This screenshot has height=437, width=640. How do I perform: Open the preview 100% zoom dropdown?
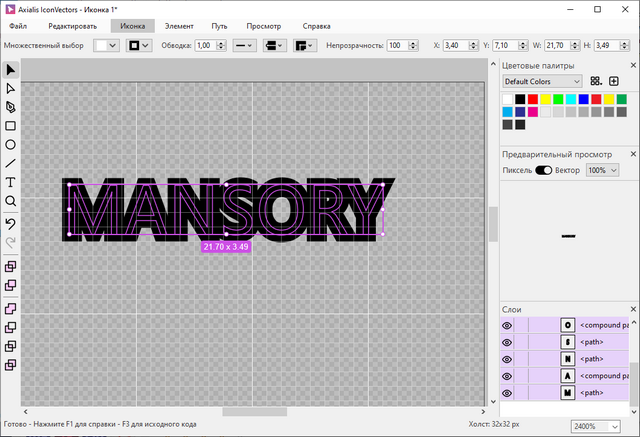point(602,170)
